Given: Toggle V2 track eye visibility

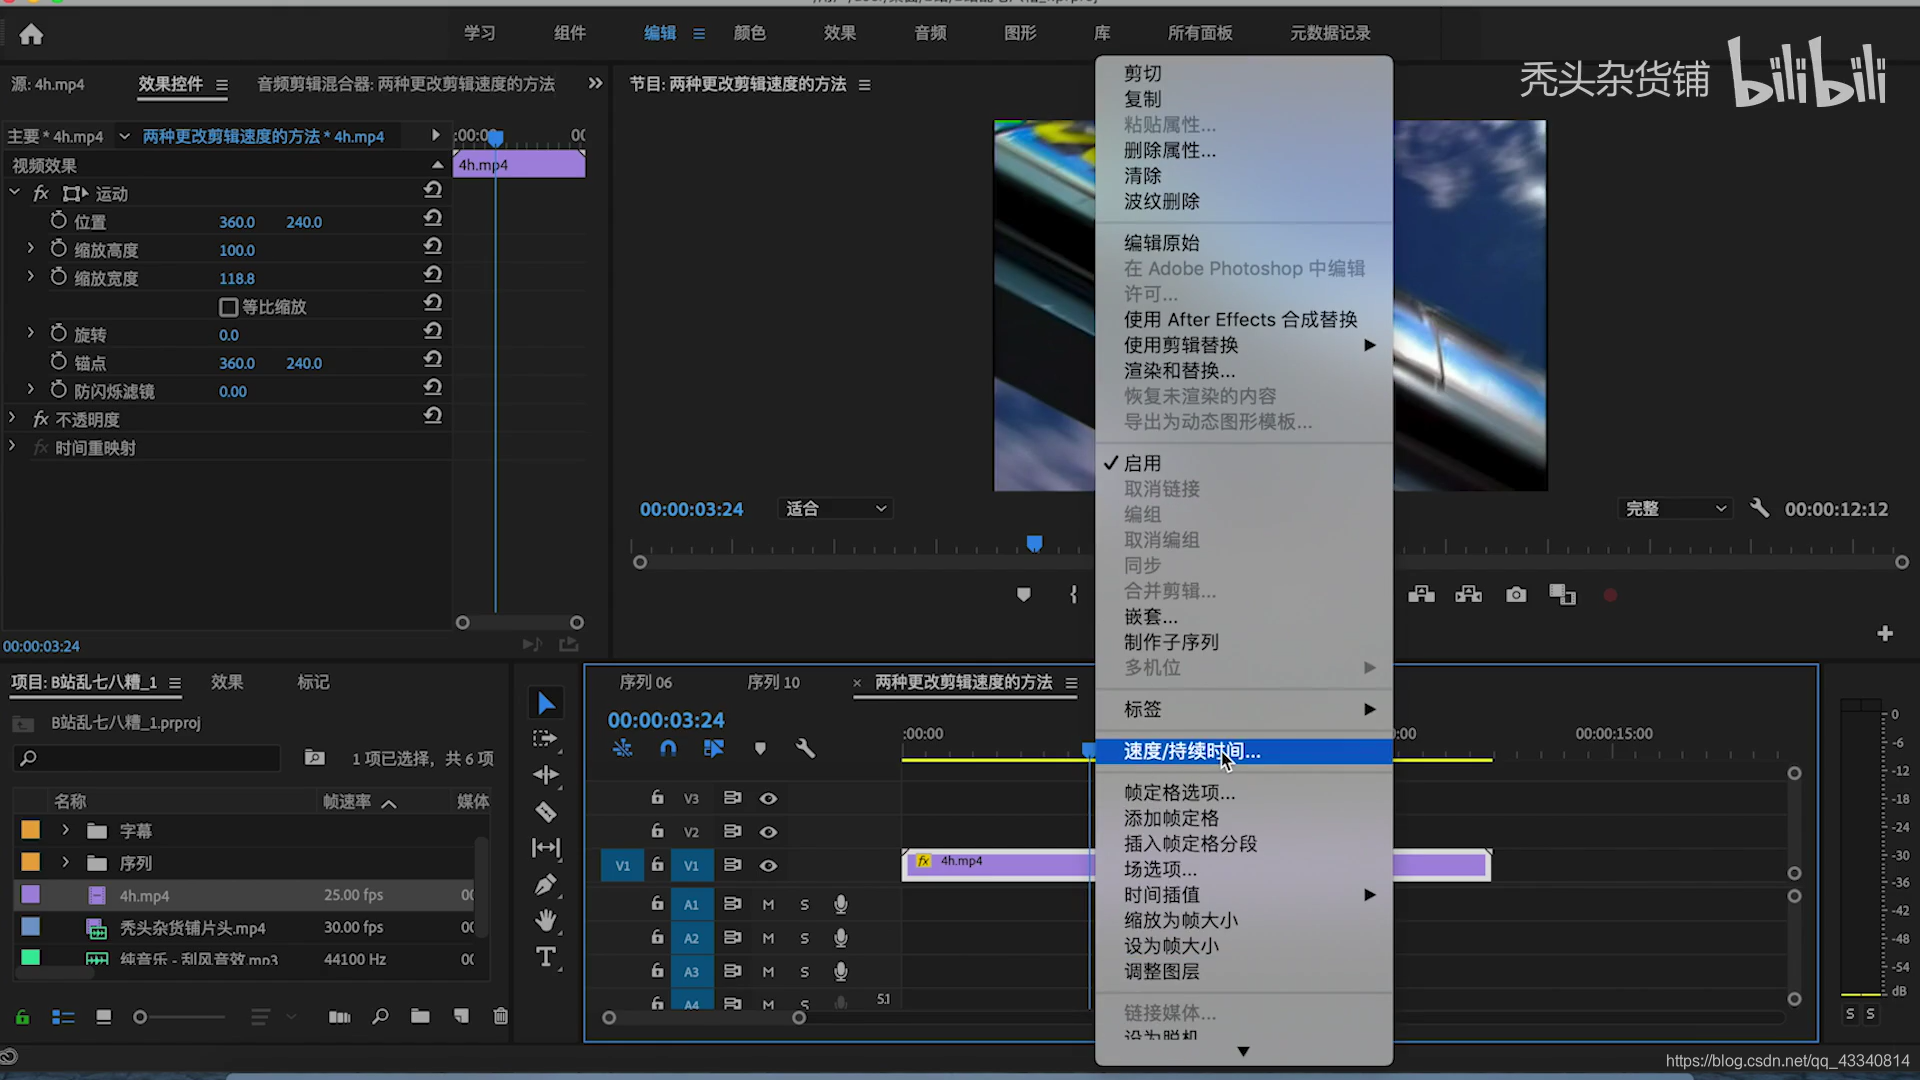Looking at the screenshot, I should [768, 832].
